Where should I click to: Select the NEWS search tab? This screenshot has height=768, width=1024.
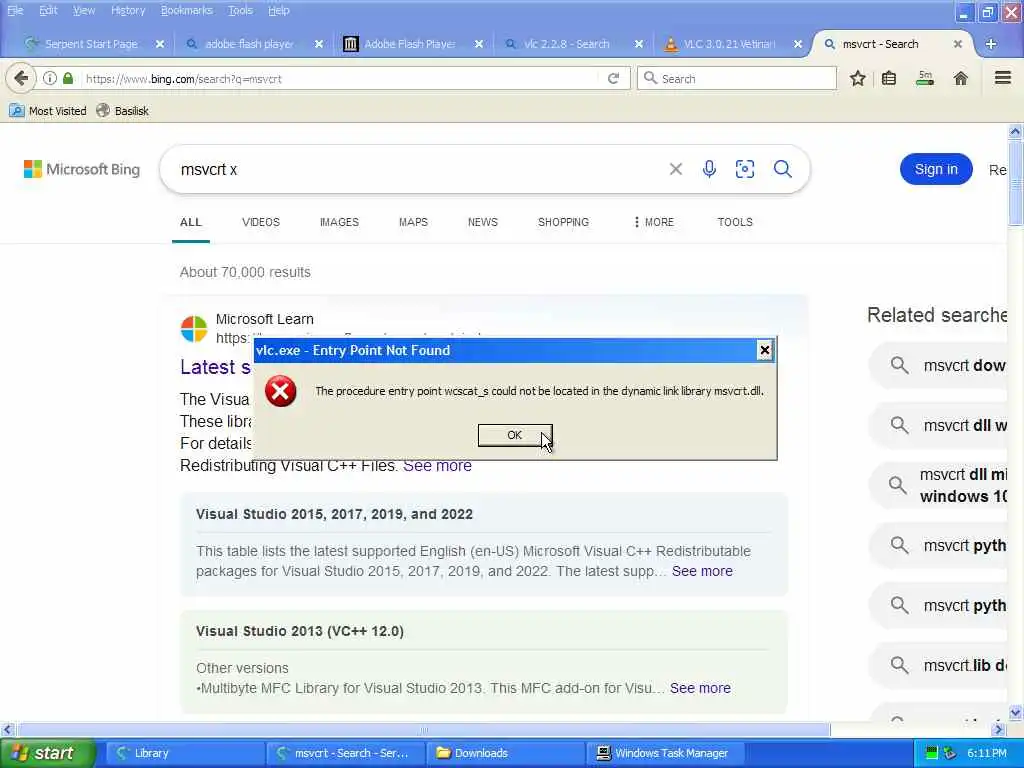(x=483, y=222)
